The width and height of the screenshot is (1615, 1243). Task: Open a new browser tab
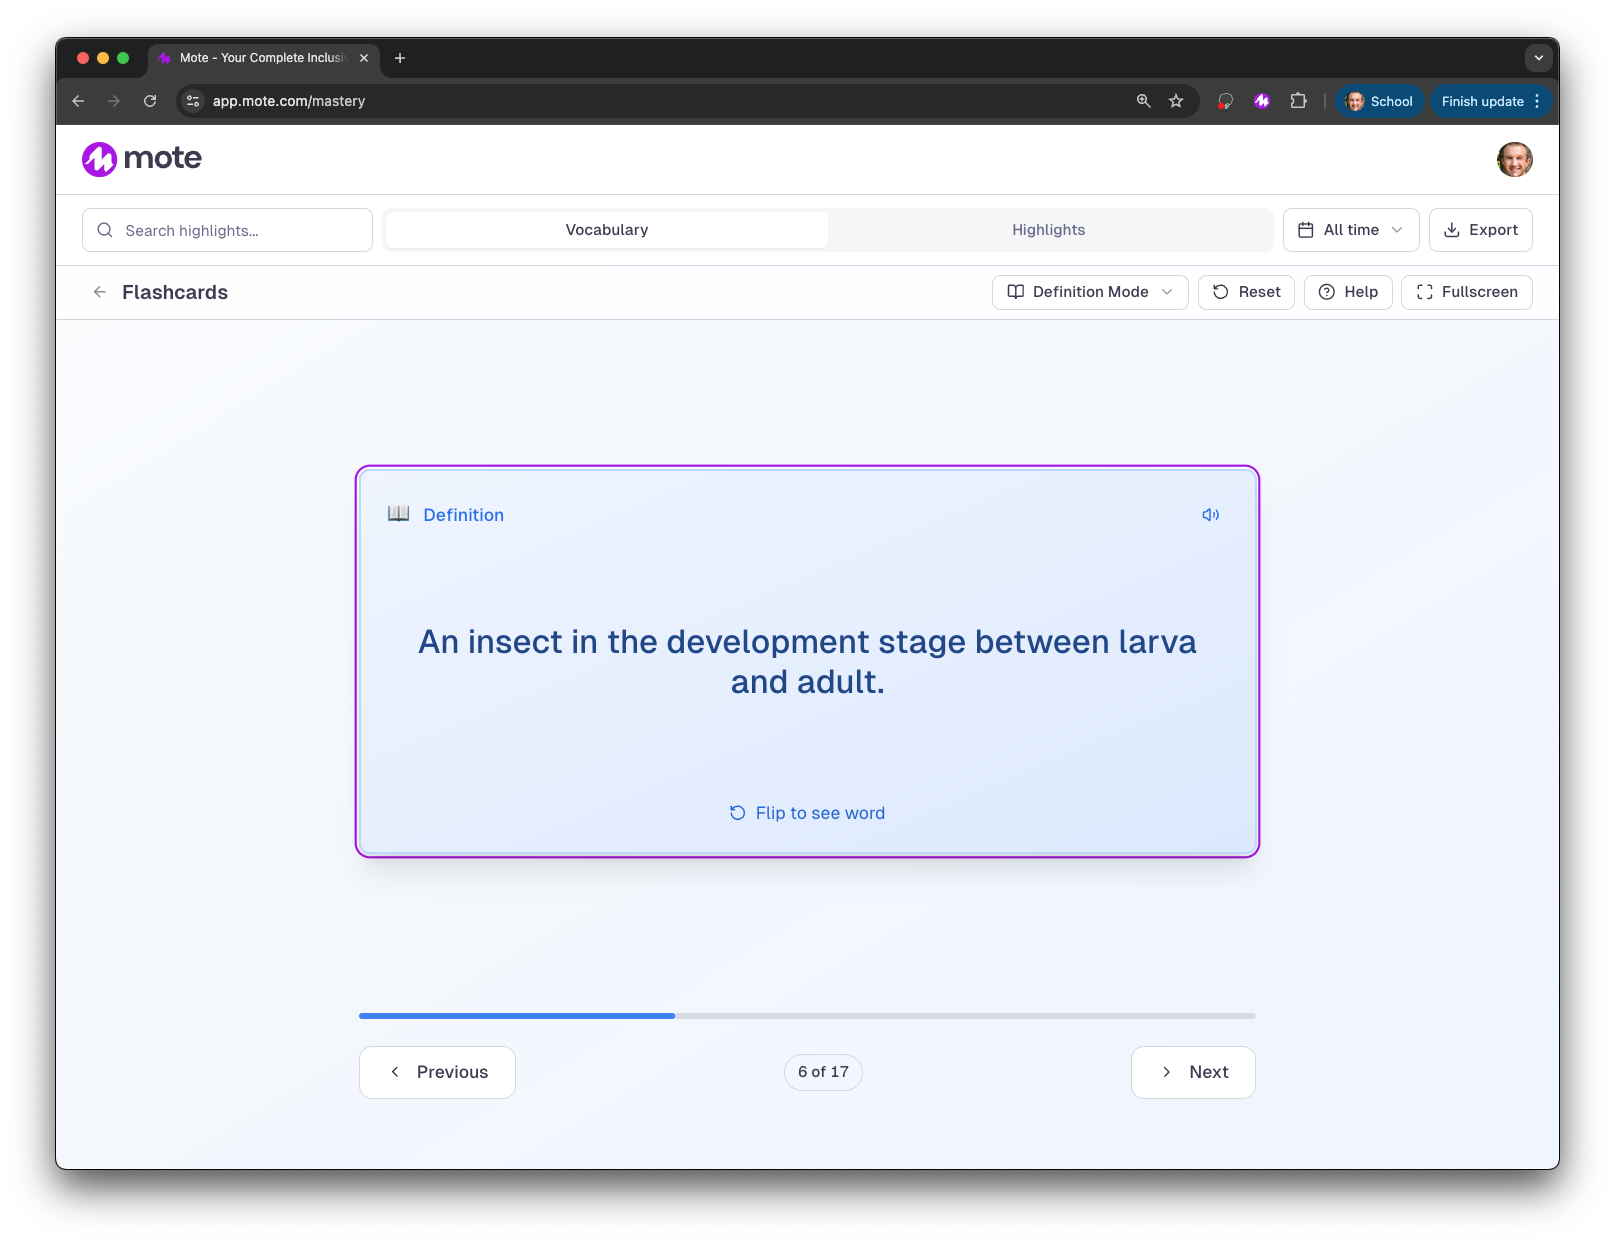click(x=400, y=58)
